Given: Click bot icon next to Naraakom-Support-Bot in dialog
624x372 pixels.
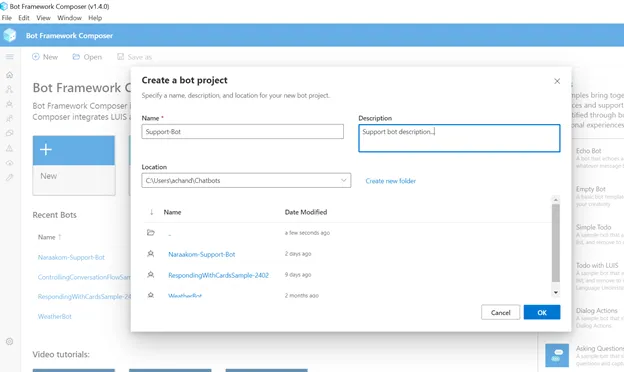Looking at the screenshot, I should pyautogui.click(x=150, y=253).
